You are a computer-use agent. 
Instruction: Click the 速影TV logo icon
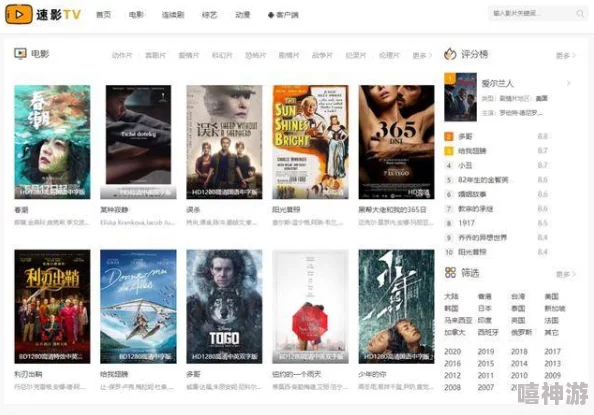19,14
